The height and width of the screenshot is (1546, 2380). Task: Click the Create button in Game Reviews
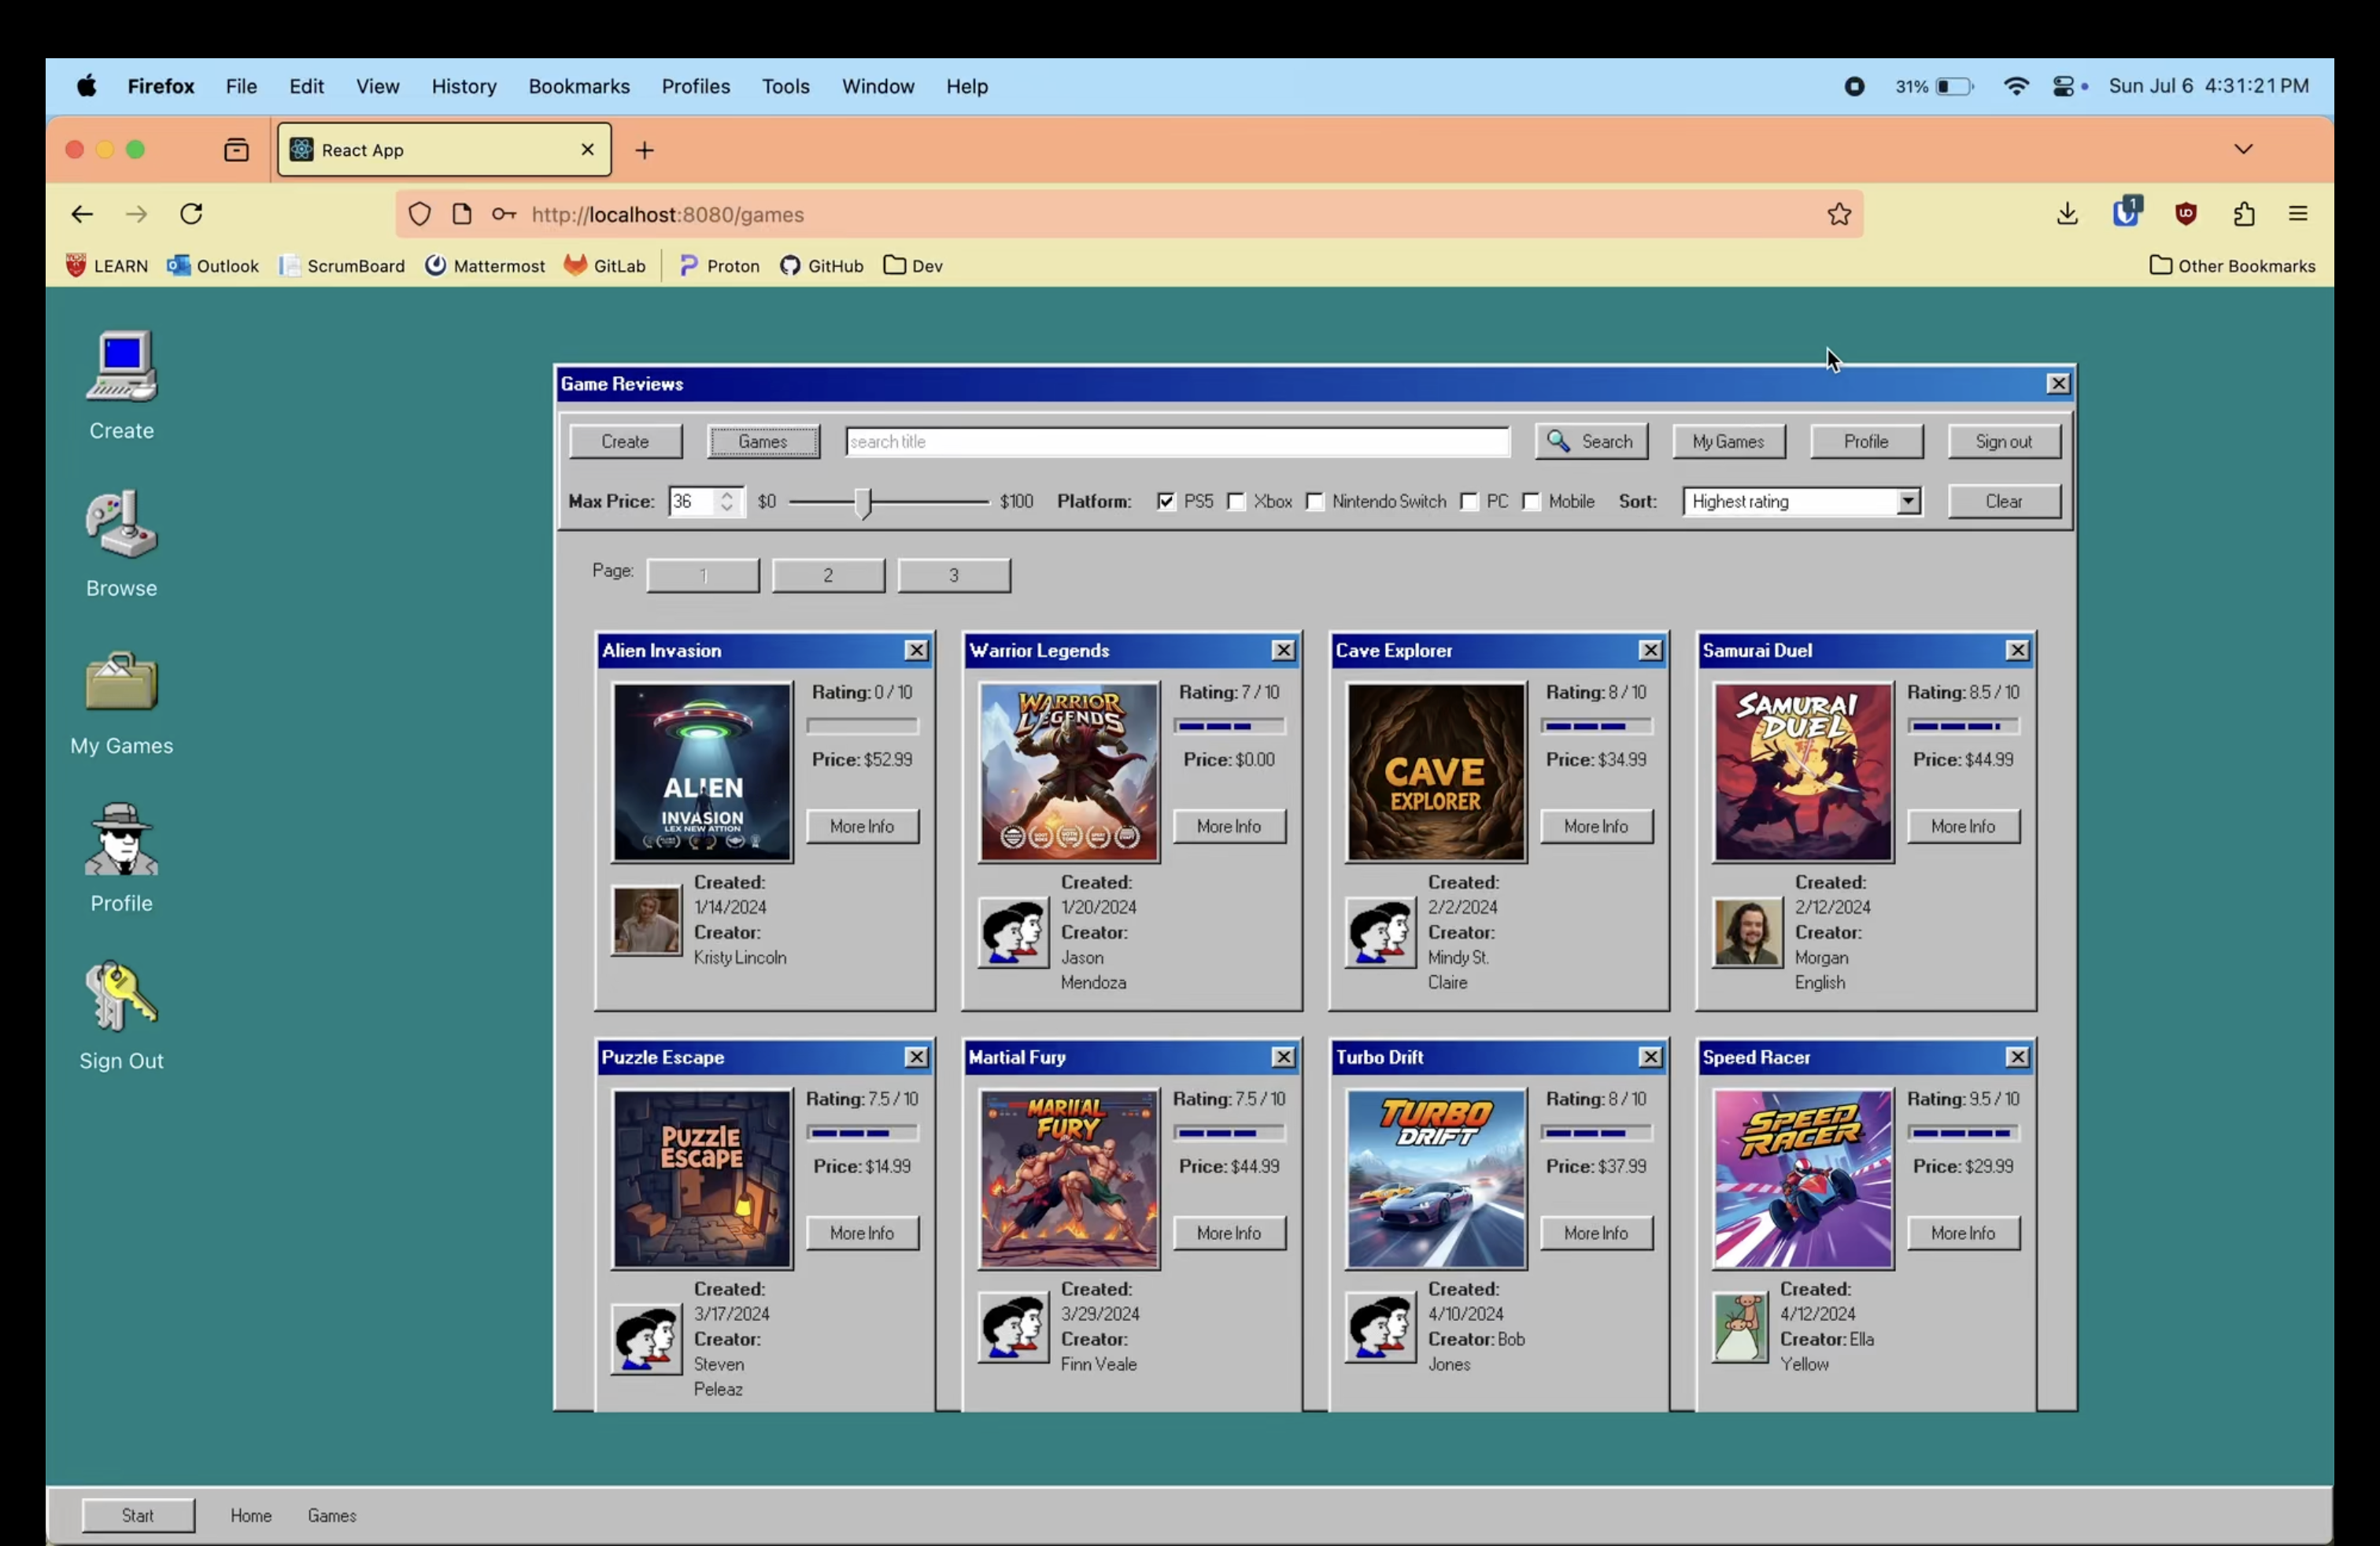(625, 441)
